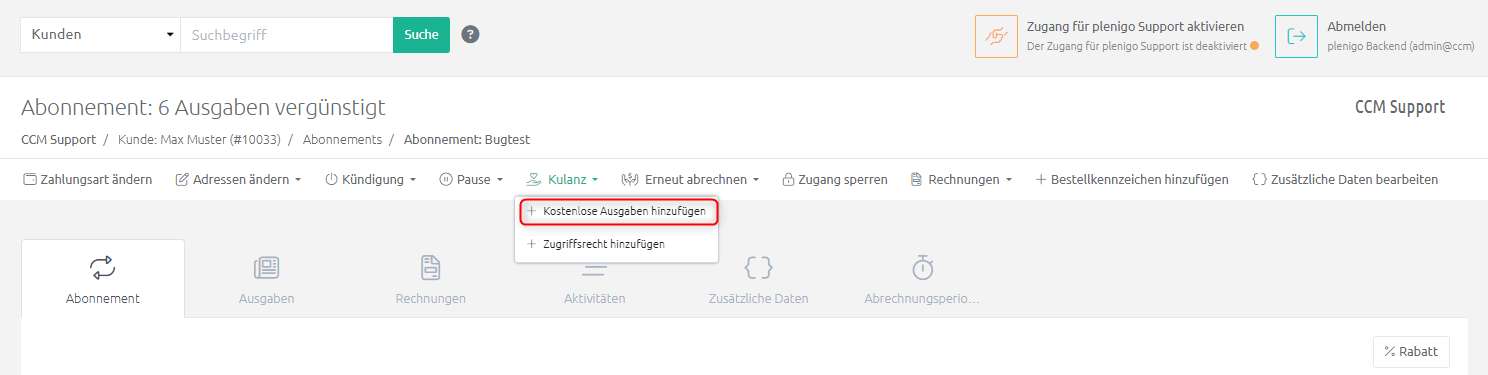Open the Rechnungen tab invoice icon
The height and width of the screenshot is (375, 1488).
430,268
